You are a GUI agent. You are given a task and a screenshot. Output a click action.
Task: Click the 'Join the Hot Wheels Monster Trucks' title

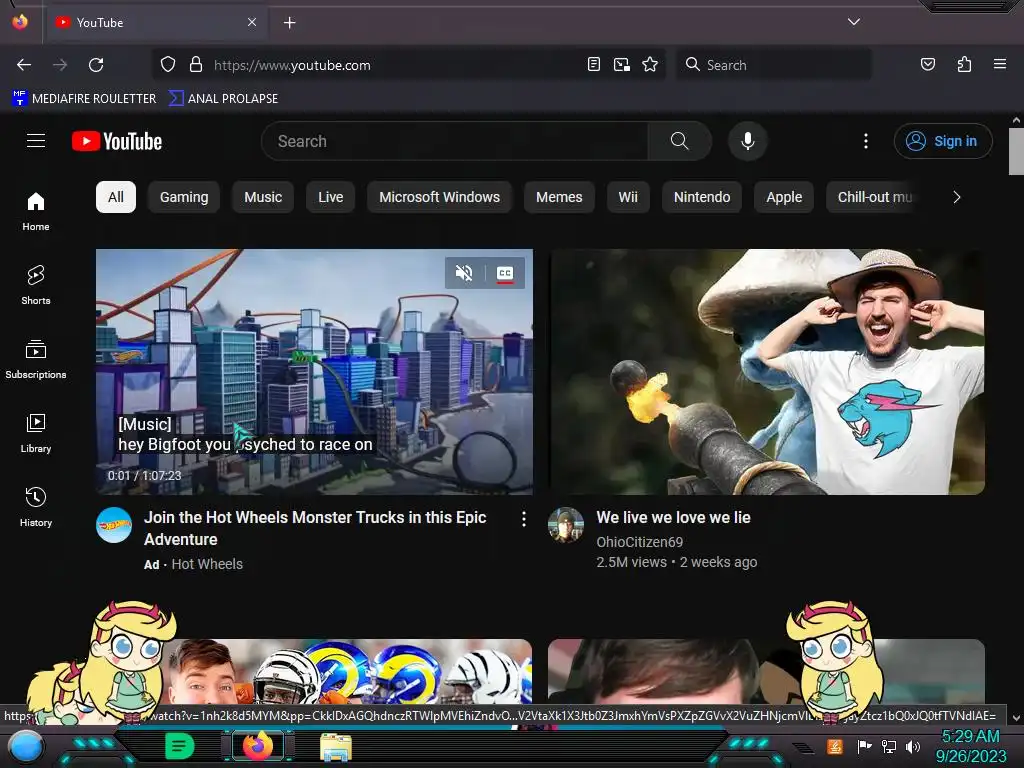tap(315, 528)
